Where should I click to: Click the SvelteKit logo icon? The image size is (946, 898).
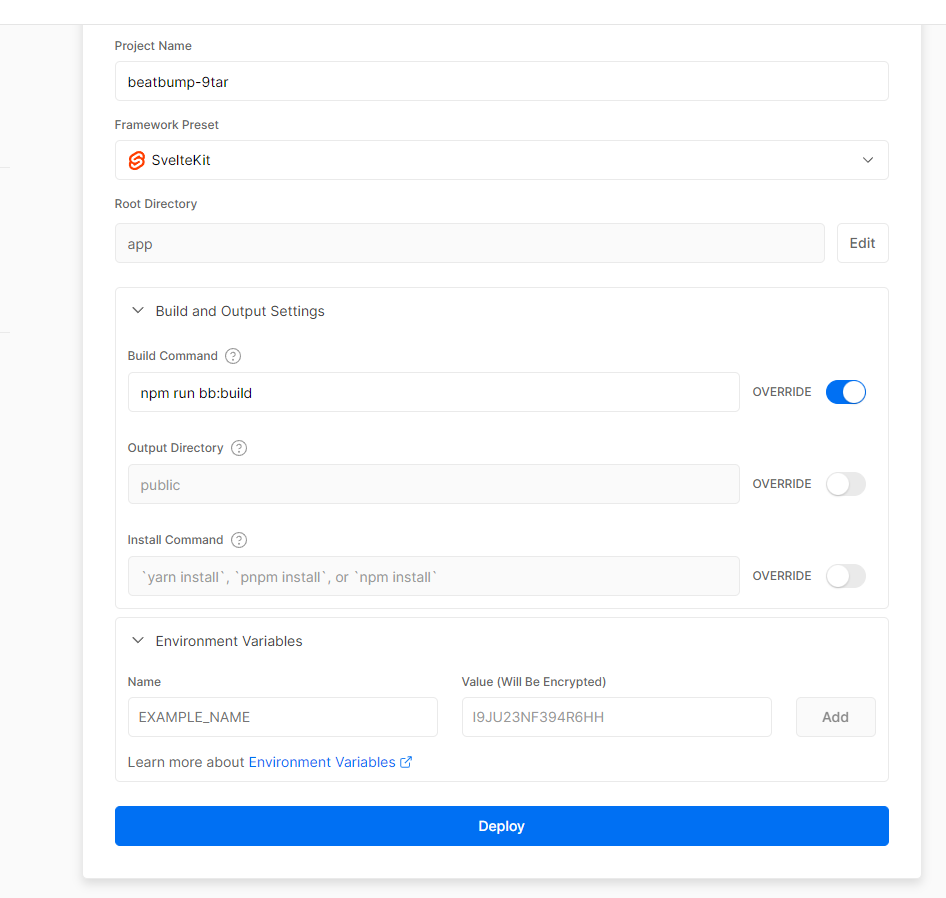(137, 161)
